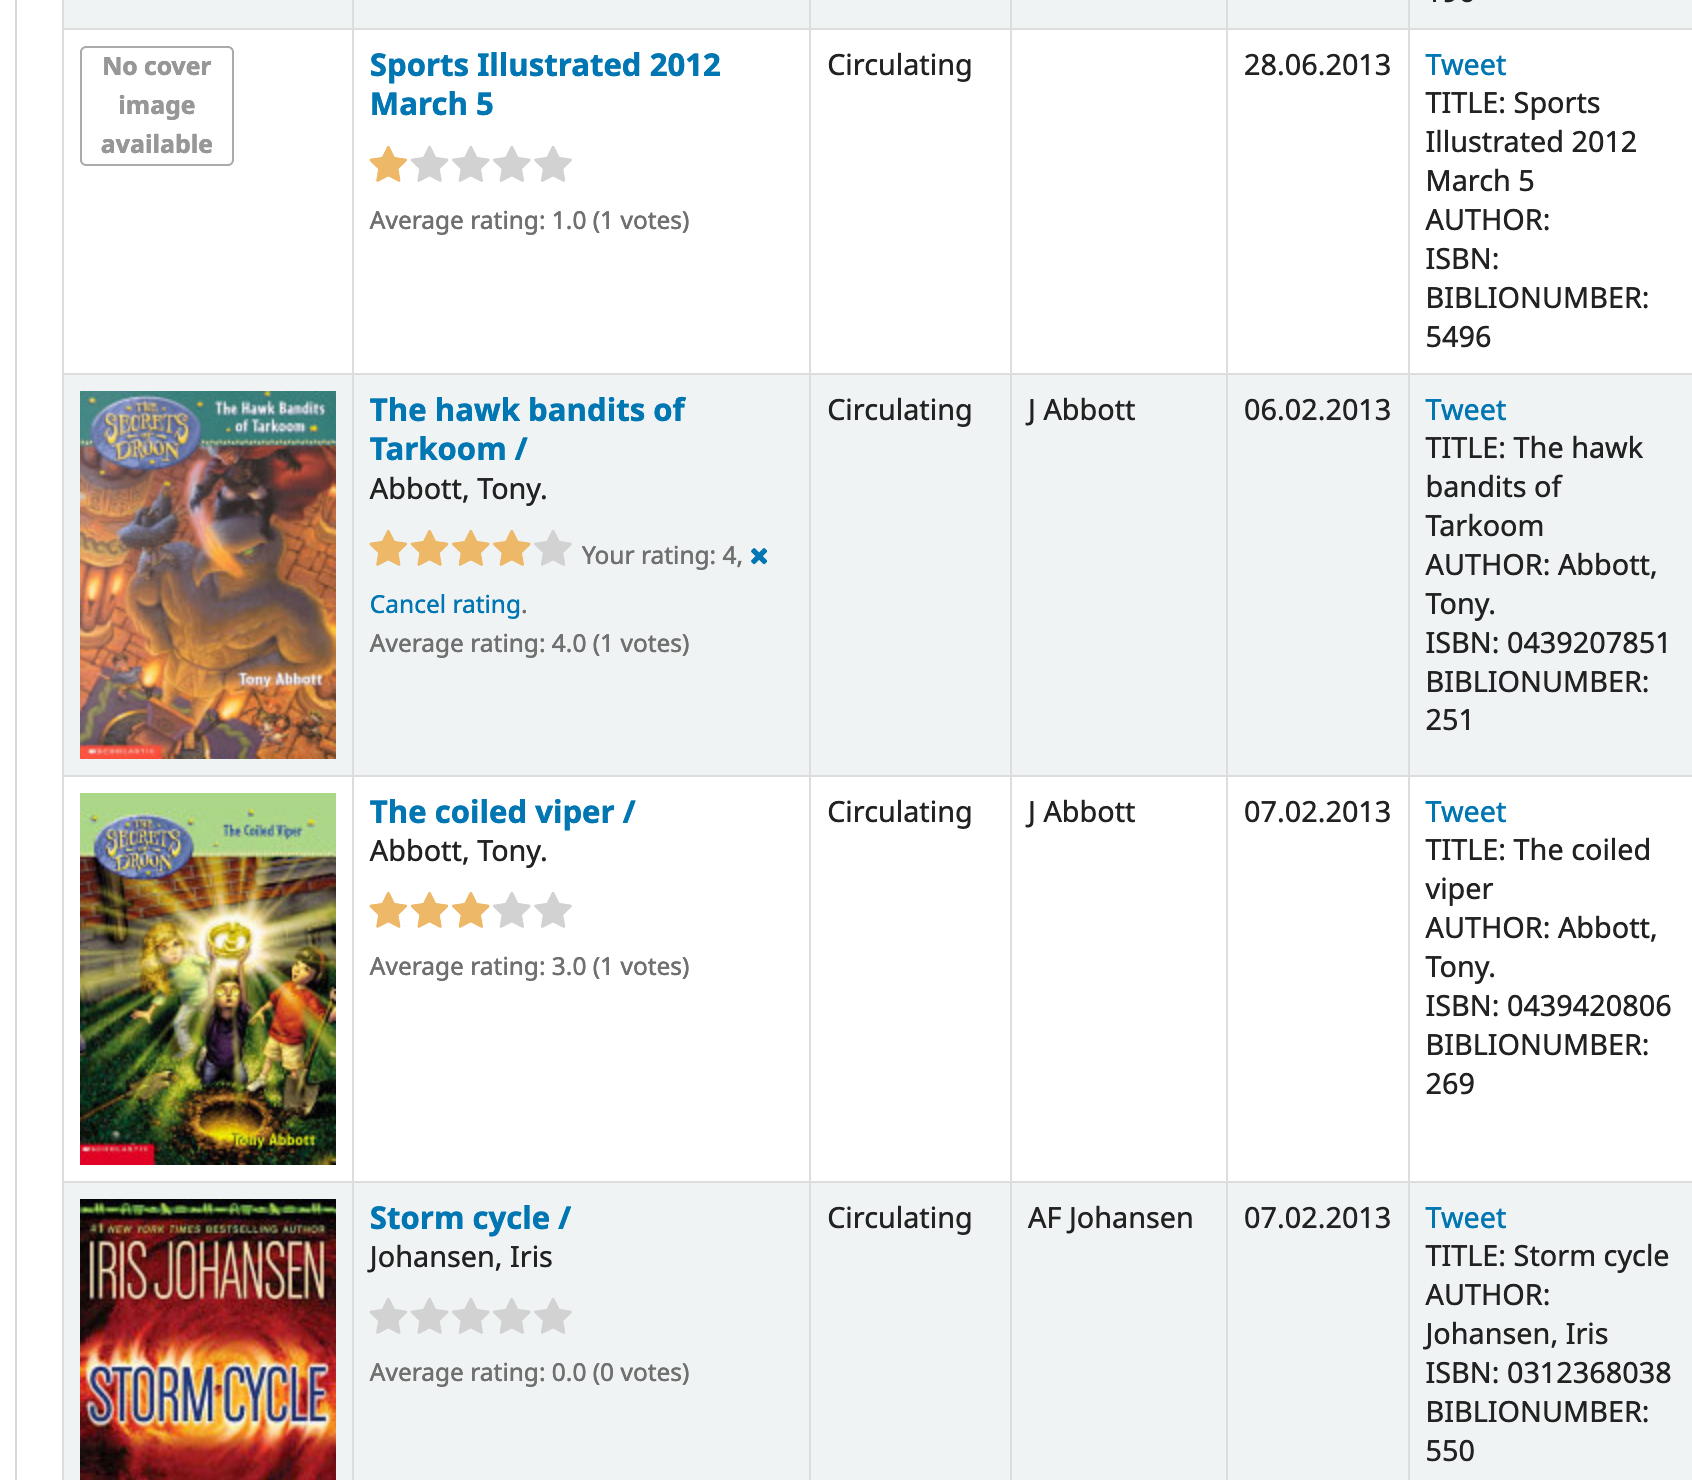Remove your rating with the X icon

pos(759,556)
